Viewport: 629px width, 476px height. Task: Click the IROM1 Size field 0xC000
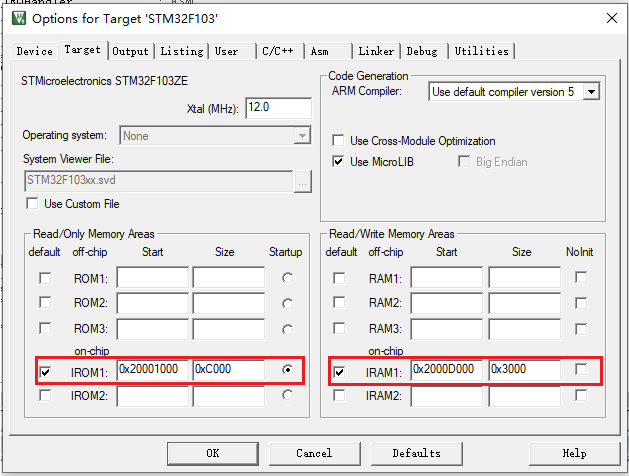[x=229, y=370]
